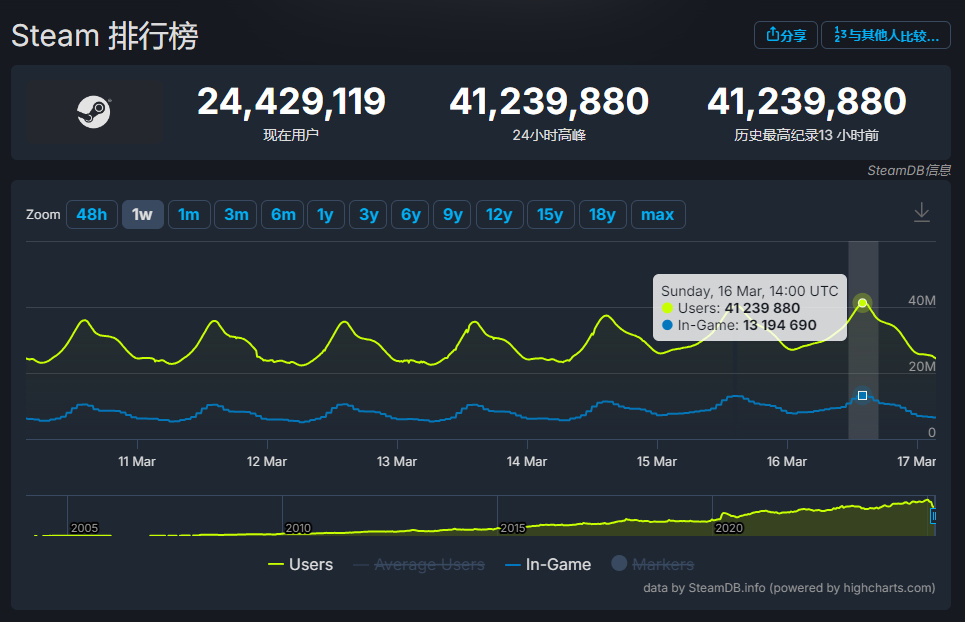965x622 pixels.
Task: Click the 24小时高峰 label
Action: pos(549,135)
